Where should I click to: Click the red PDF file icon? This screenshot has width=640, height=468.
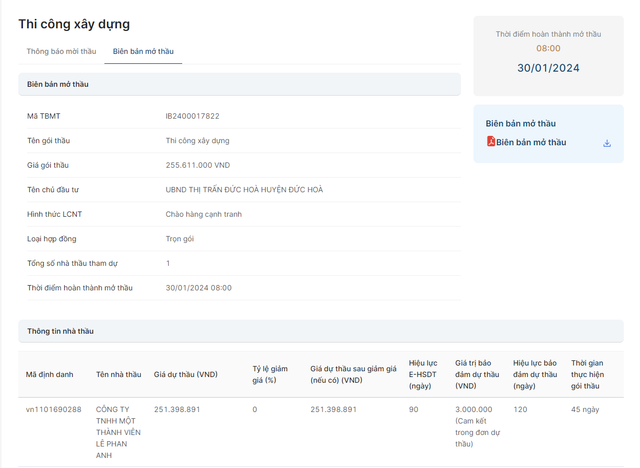pyautogui.click(x=491, y=142)
